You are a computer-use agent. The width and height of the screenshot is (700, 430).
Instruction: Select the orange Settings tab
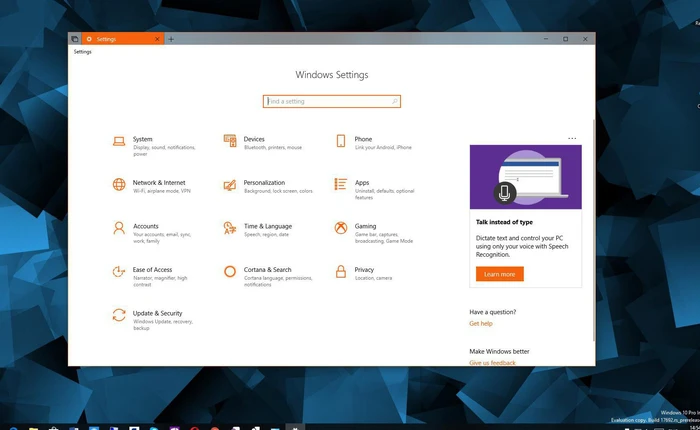(123, 39)
